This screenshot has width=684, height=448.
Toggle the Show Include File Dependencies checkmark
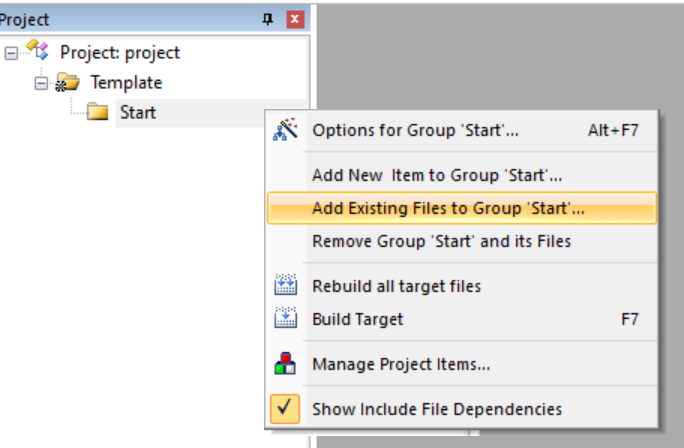(x=285, y=409)
